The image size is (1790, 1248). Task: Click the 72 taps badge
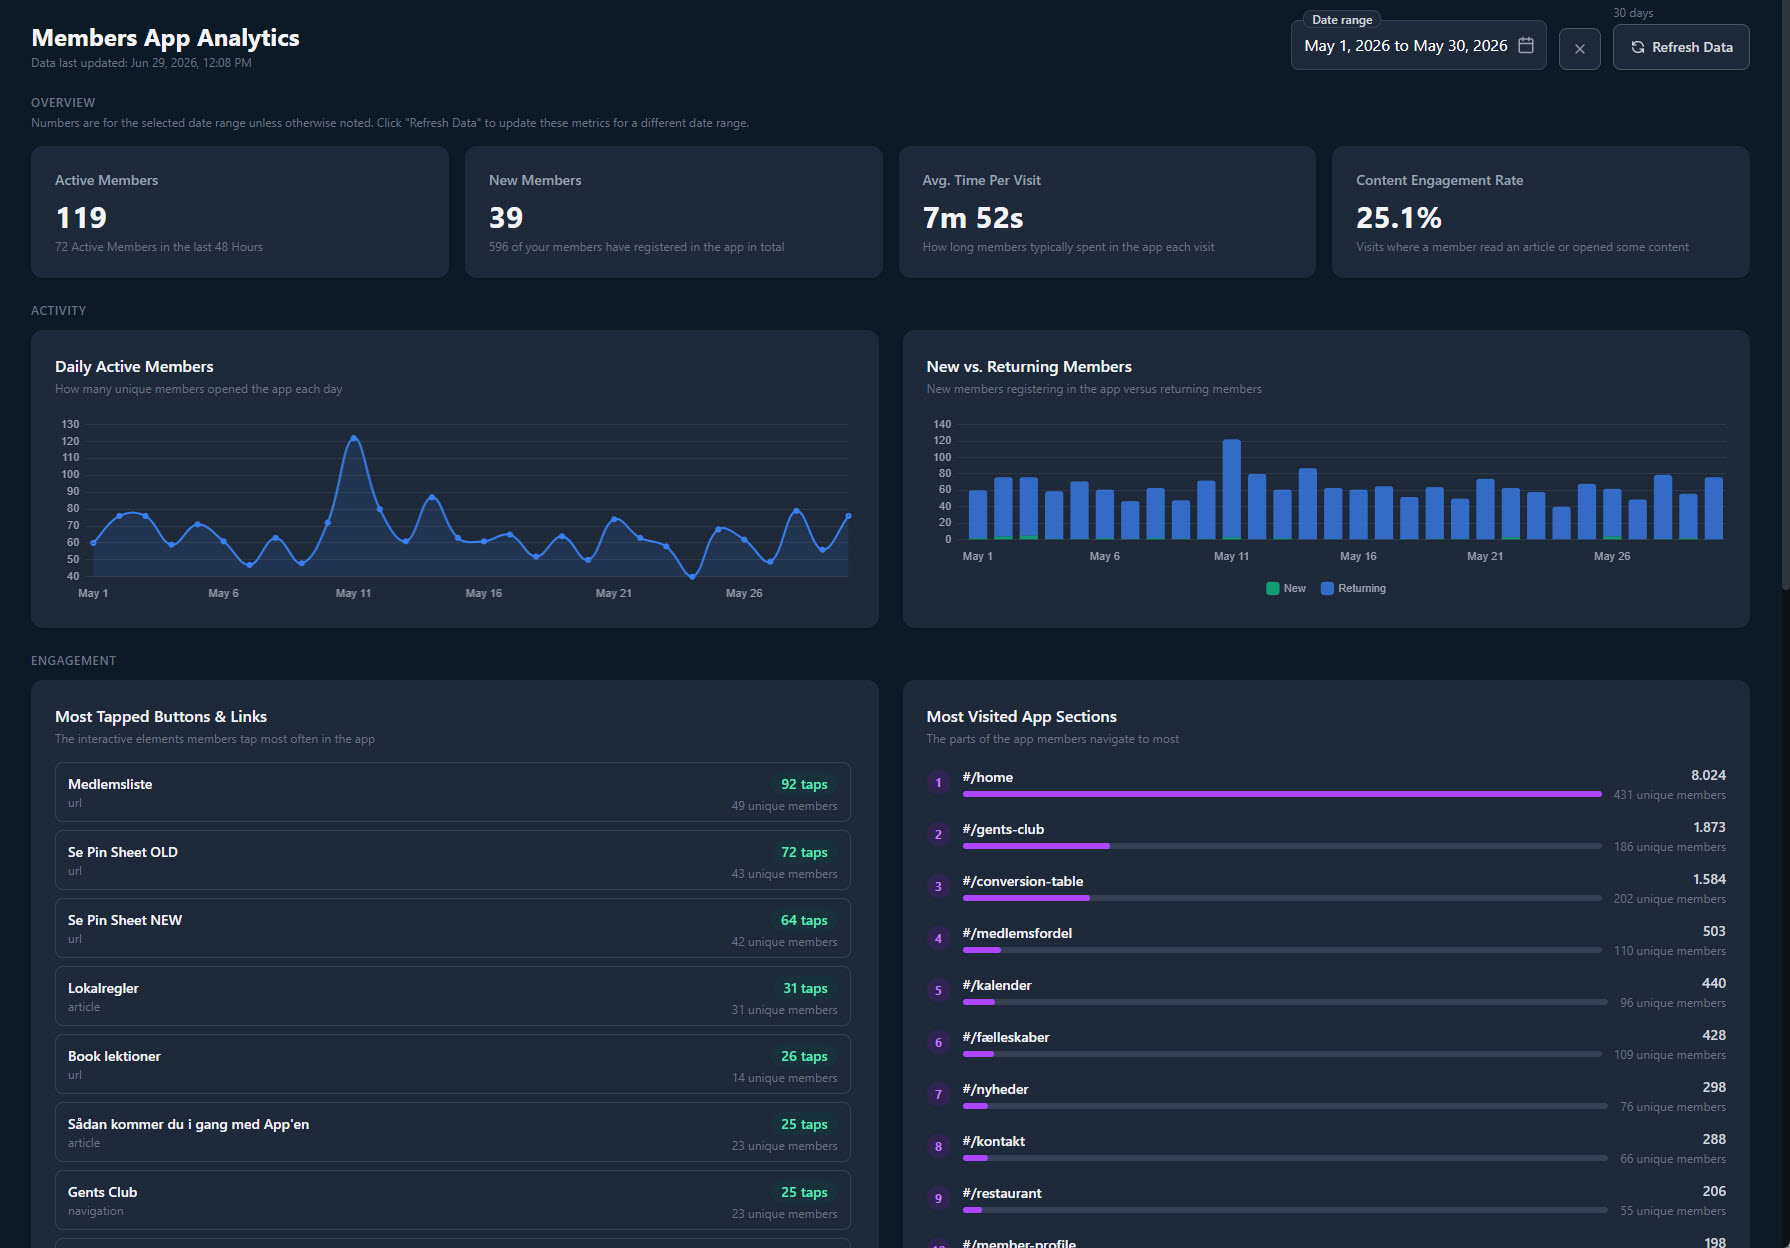coord(804,852)
